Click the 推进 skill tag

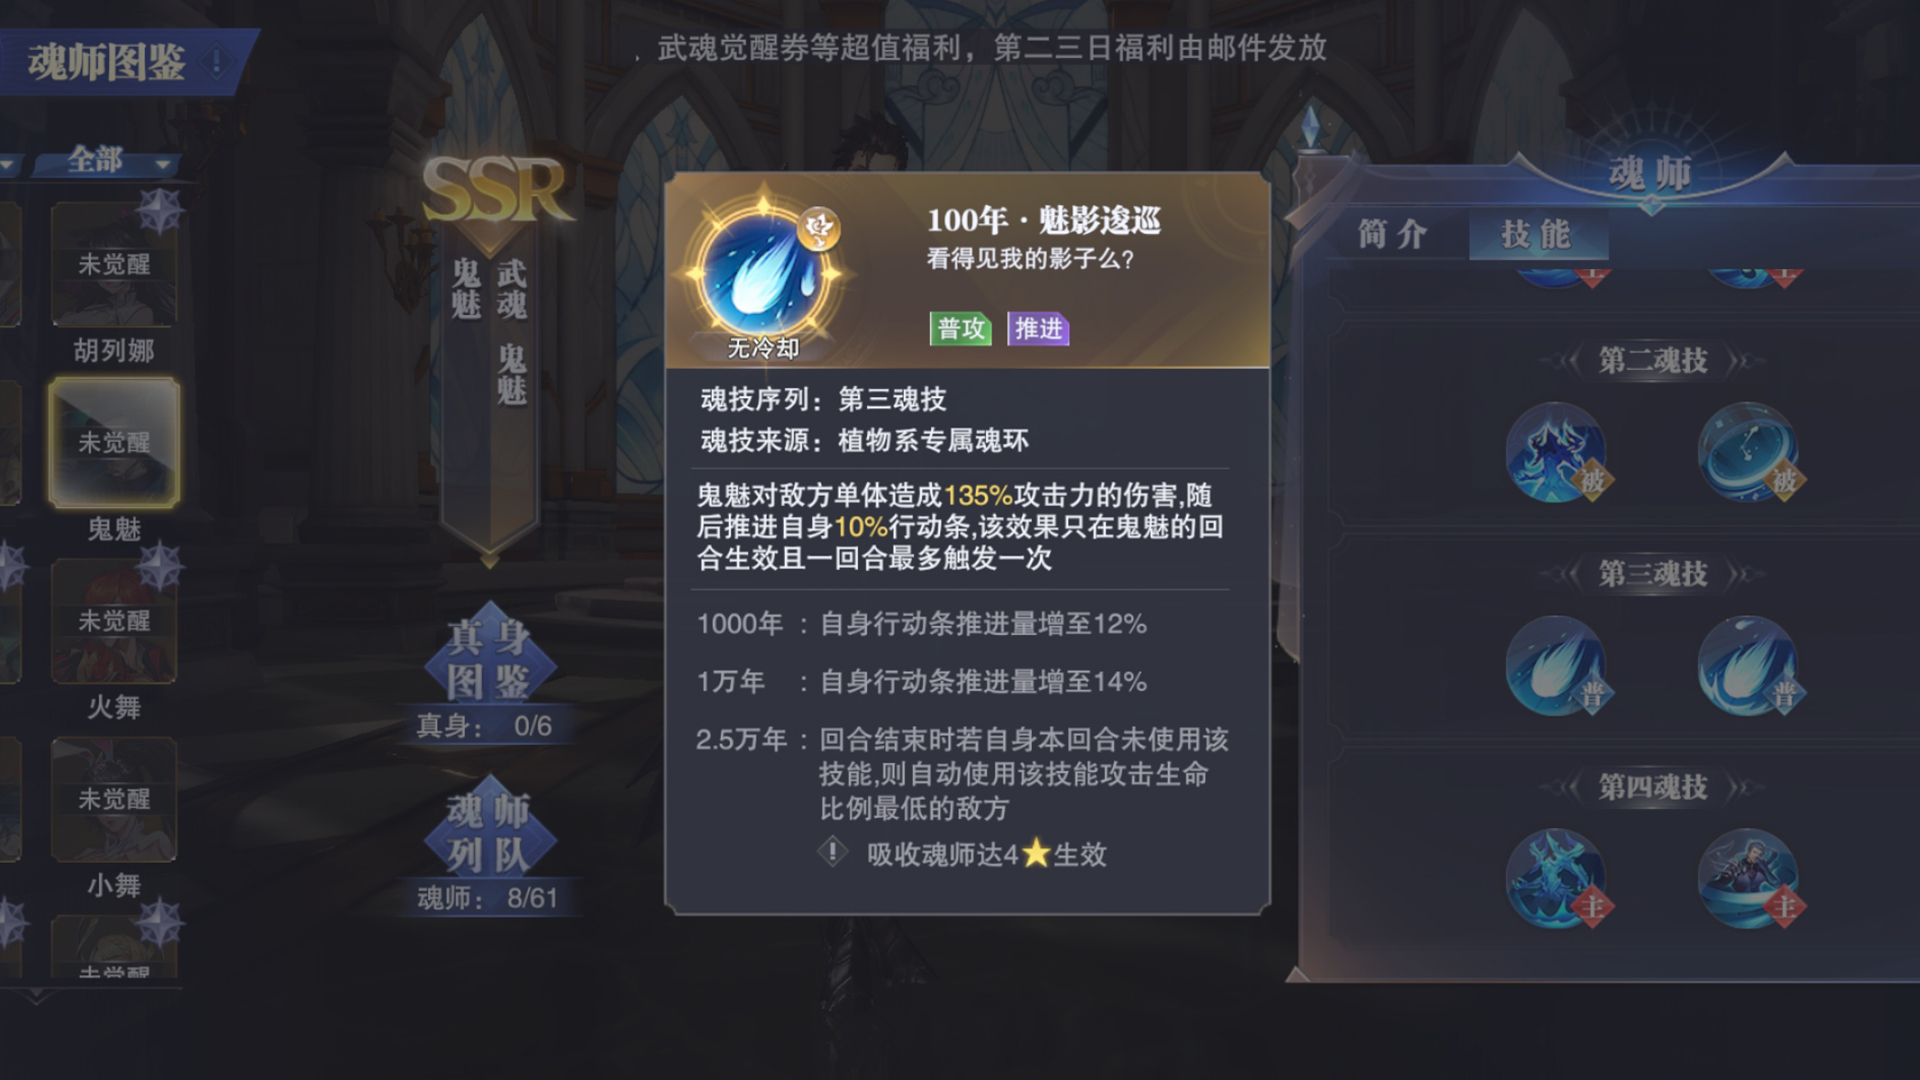pyautogui.click(x=1039, y=328)
